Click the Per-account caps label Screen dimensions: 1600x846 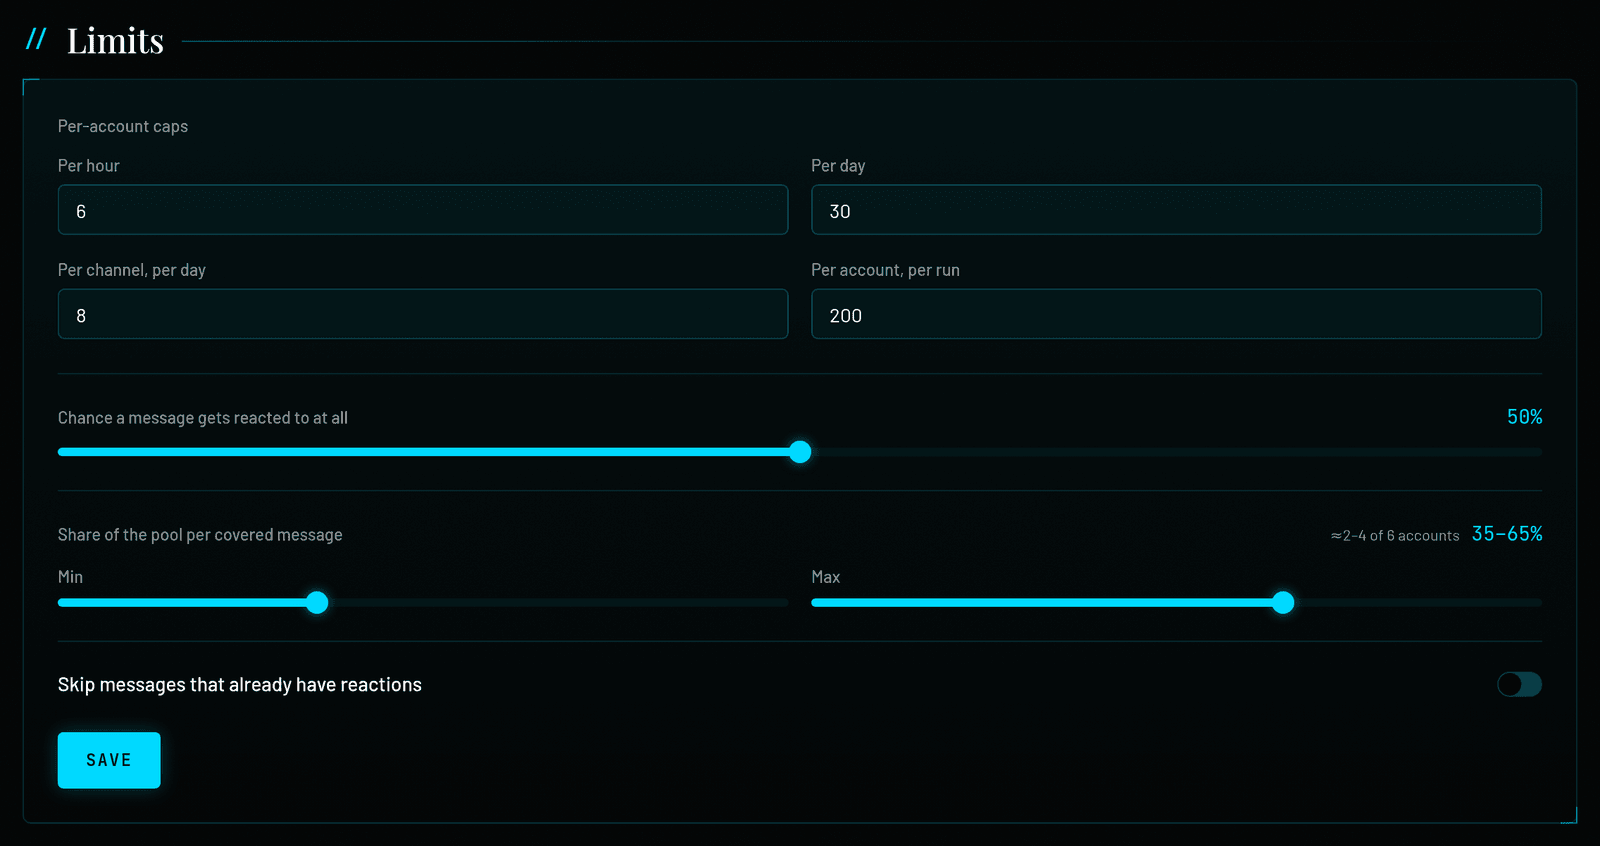point(123,126)
